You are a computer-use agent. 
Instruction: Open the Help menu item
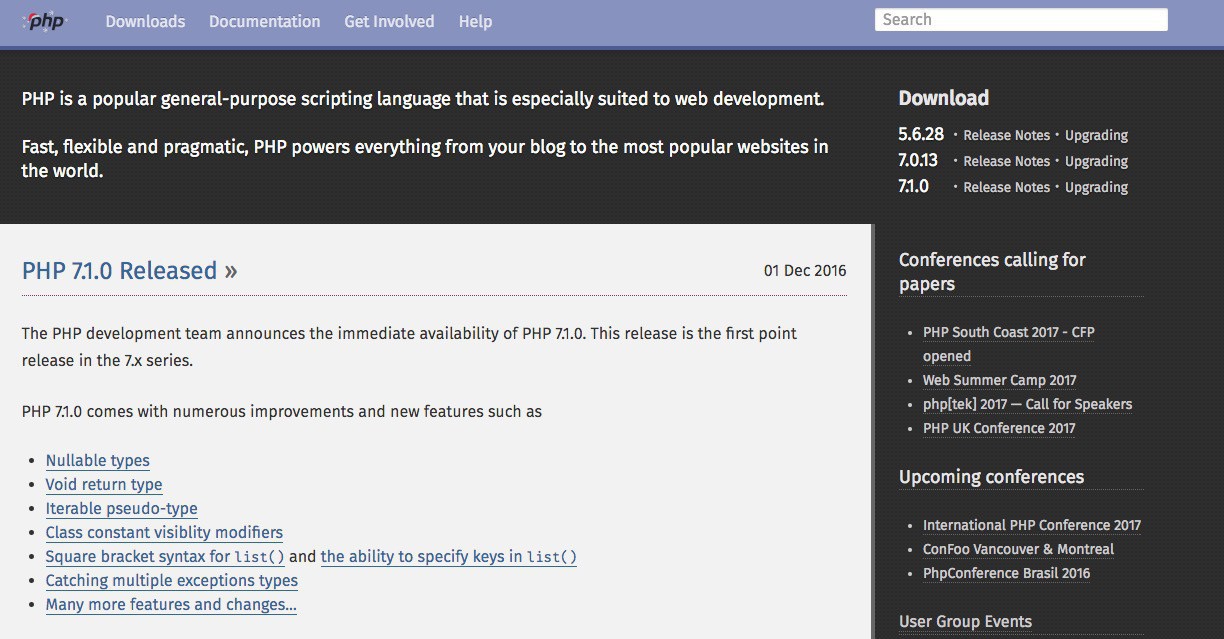click(x=475, y=21)
